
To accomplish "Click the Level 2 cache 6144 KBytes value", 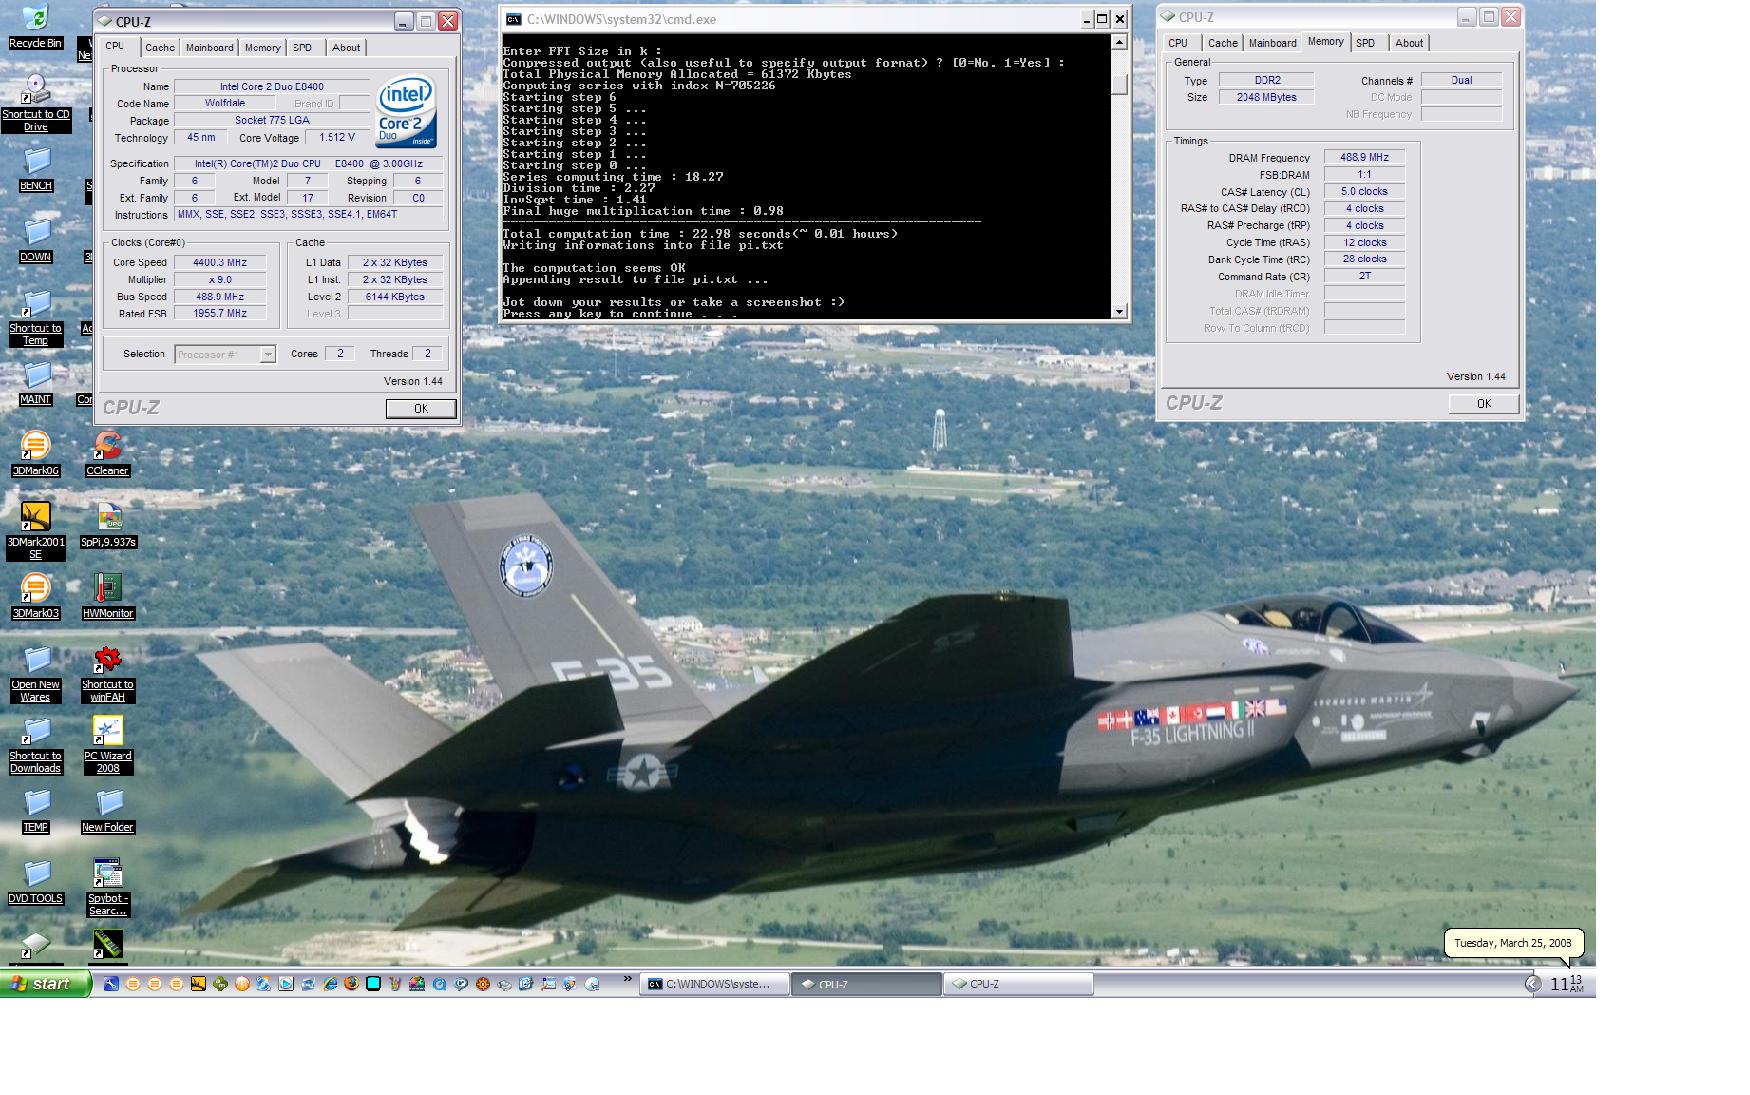I will tap(395, 296).
